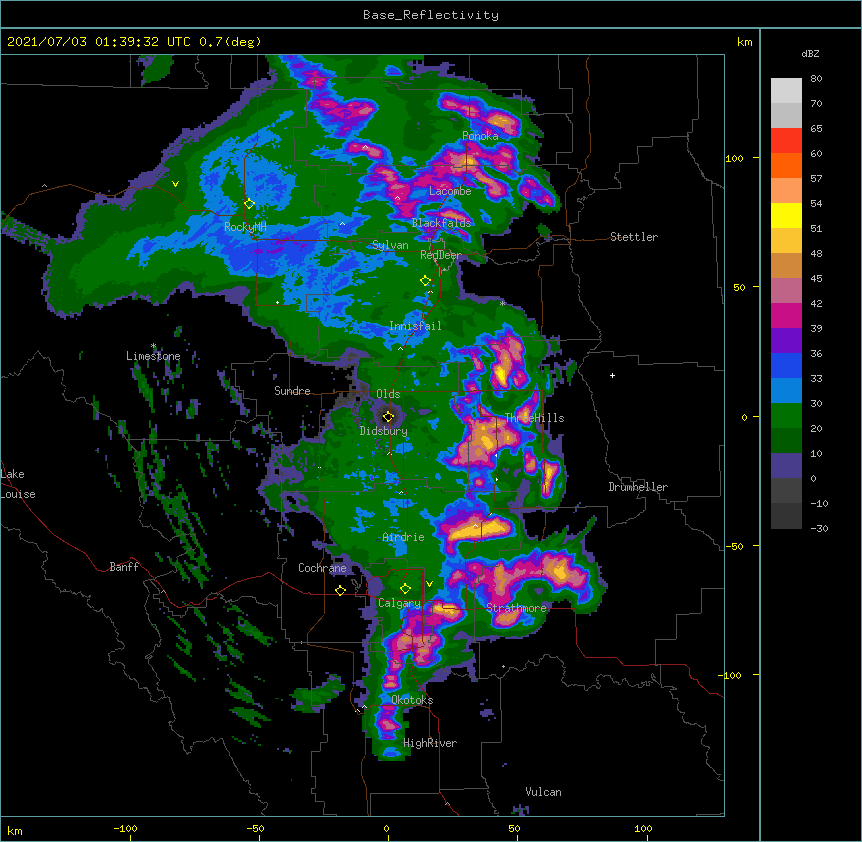This screenshot has width=862, height=842.
Task: Click the -50 tick label on bottom axis
Action: point(255,828)
